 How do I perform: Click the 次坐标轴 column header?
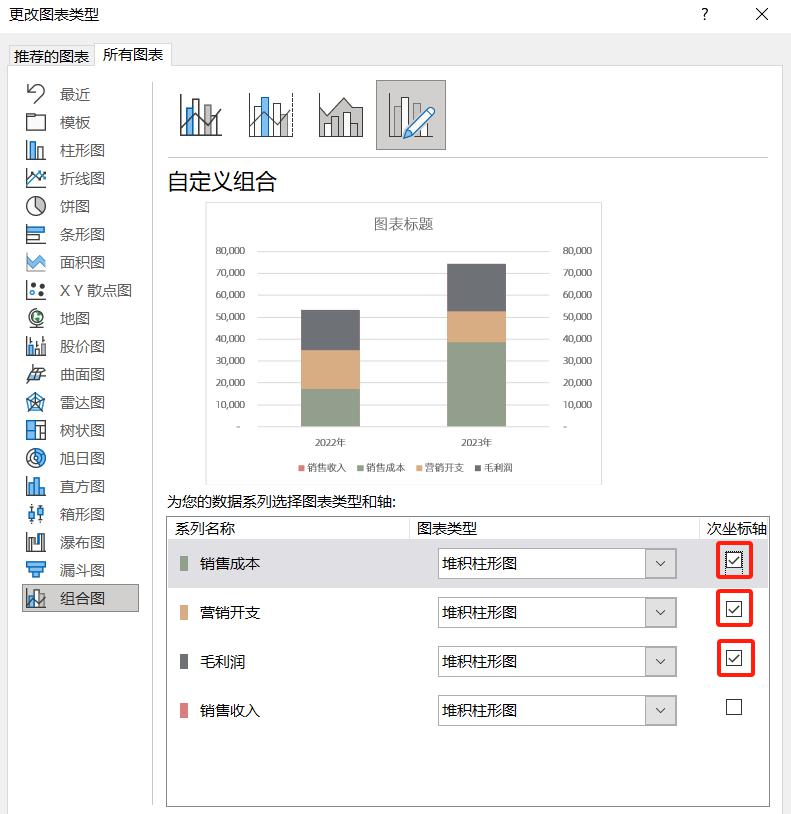coord(737,528)
